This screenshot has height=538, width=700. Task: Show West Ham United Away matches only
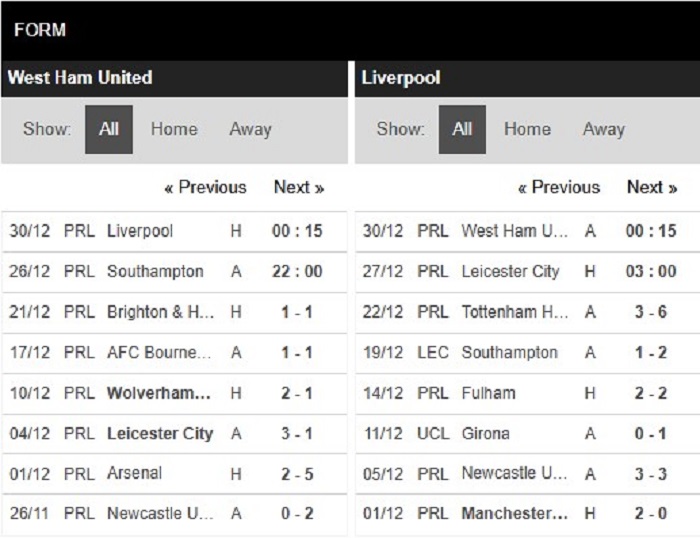click(250, 129)
